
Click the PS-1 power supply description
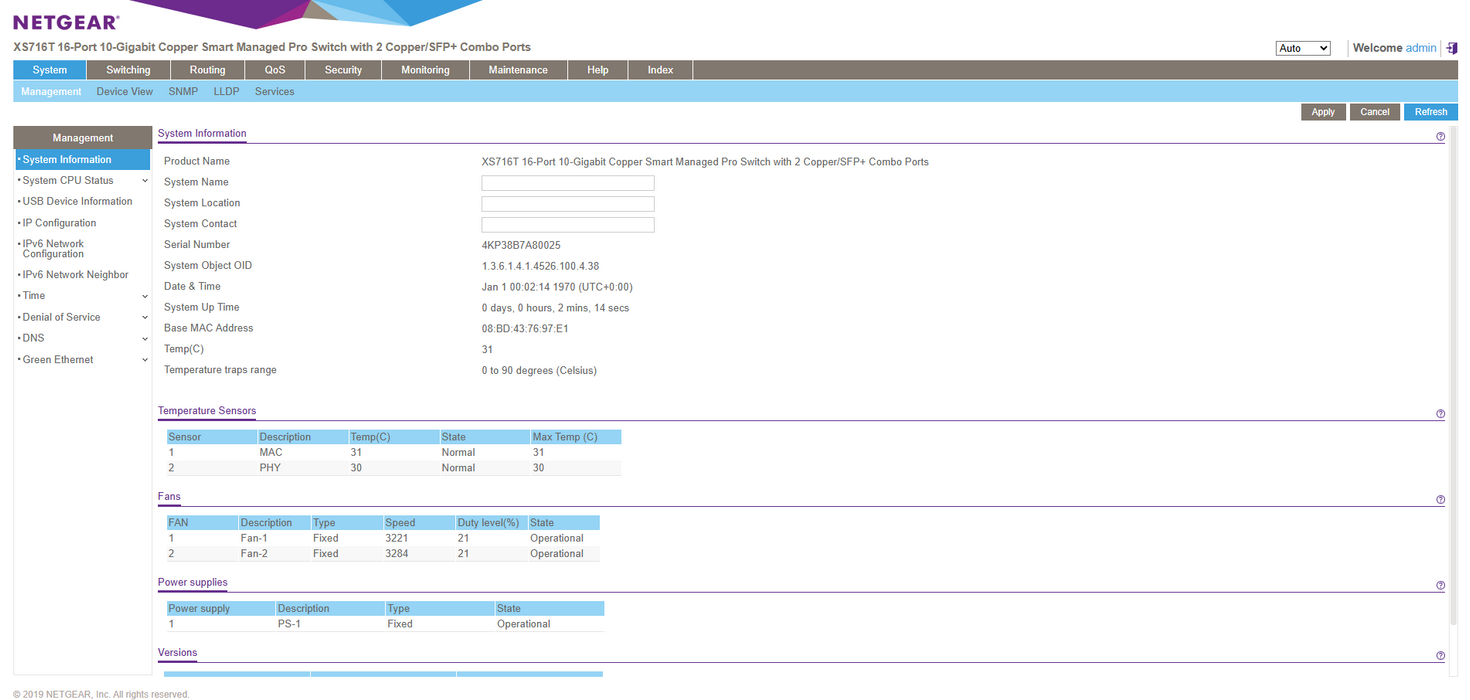tap(289, 624)
